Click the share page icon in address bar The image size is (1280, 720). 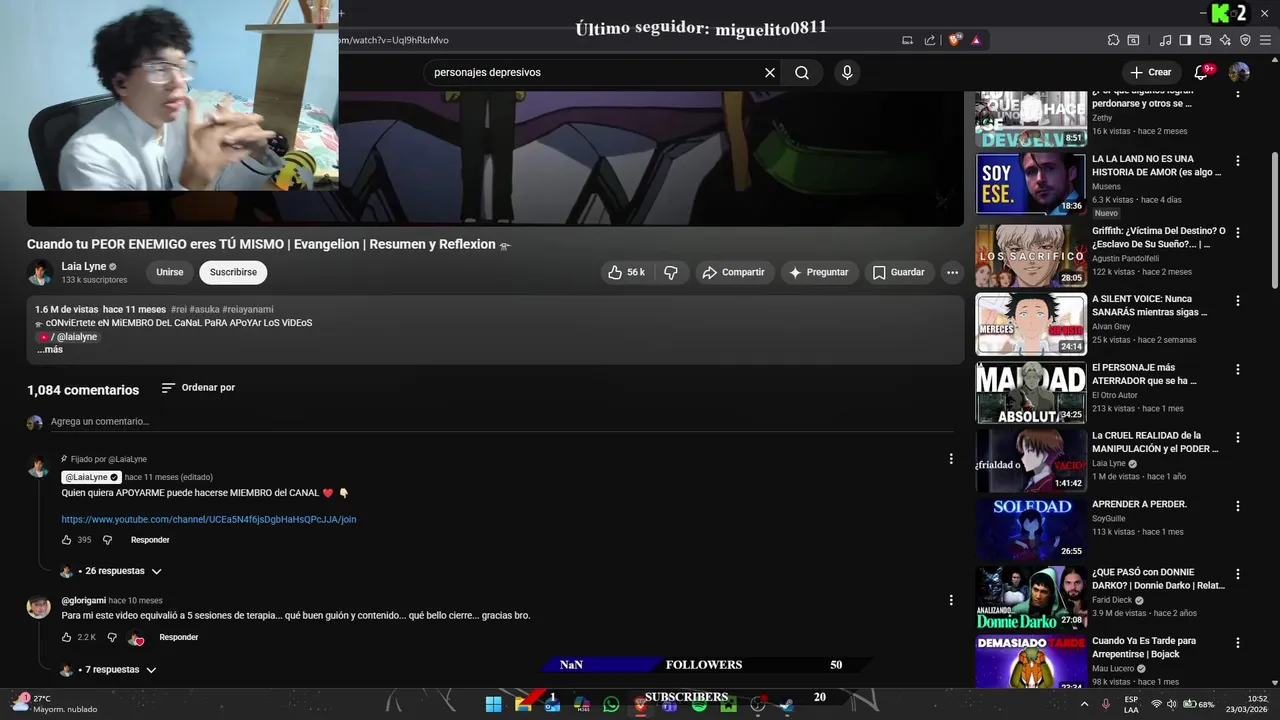point(930,40)
